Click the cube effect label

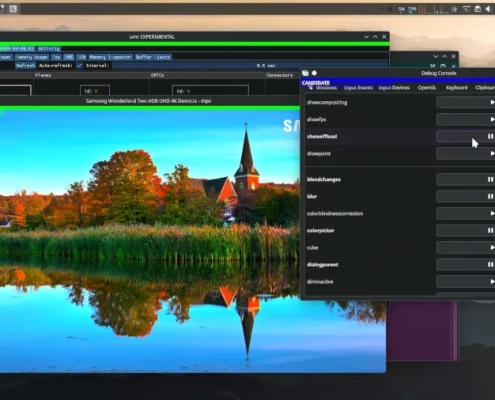312,247
